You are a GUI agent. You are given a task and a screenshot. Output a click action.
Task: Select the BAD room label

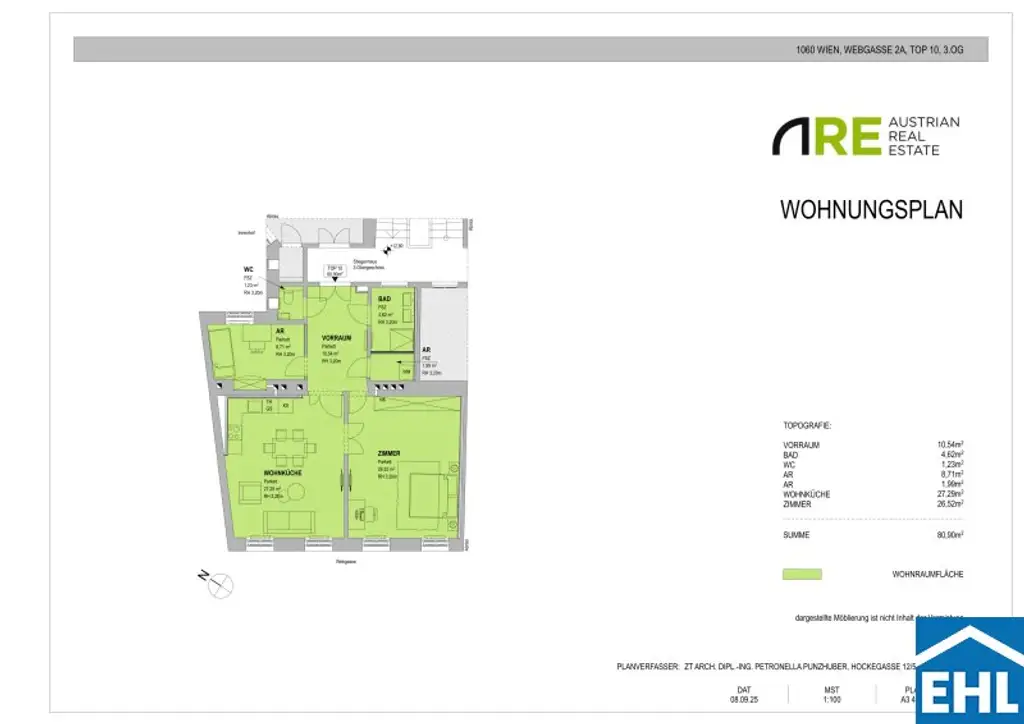click(384, 299)
